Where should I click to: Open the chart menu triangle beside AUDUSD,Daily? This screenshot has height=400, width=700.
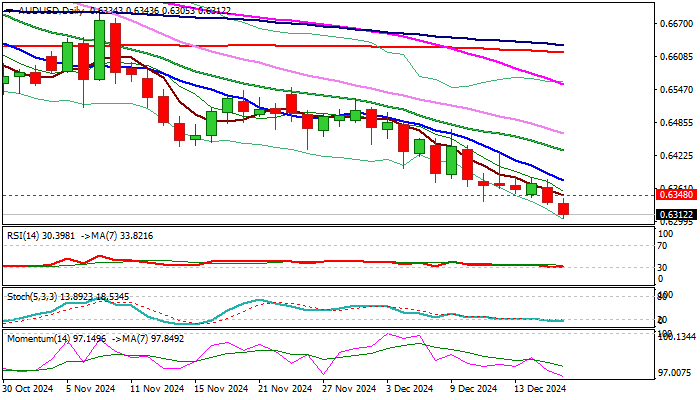point(10,10)
